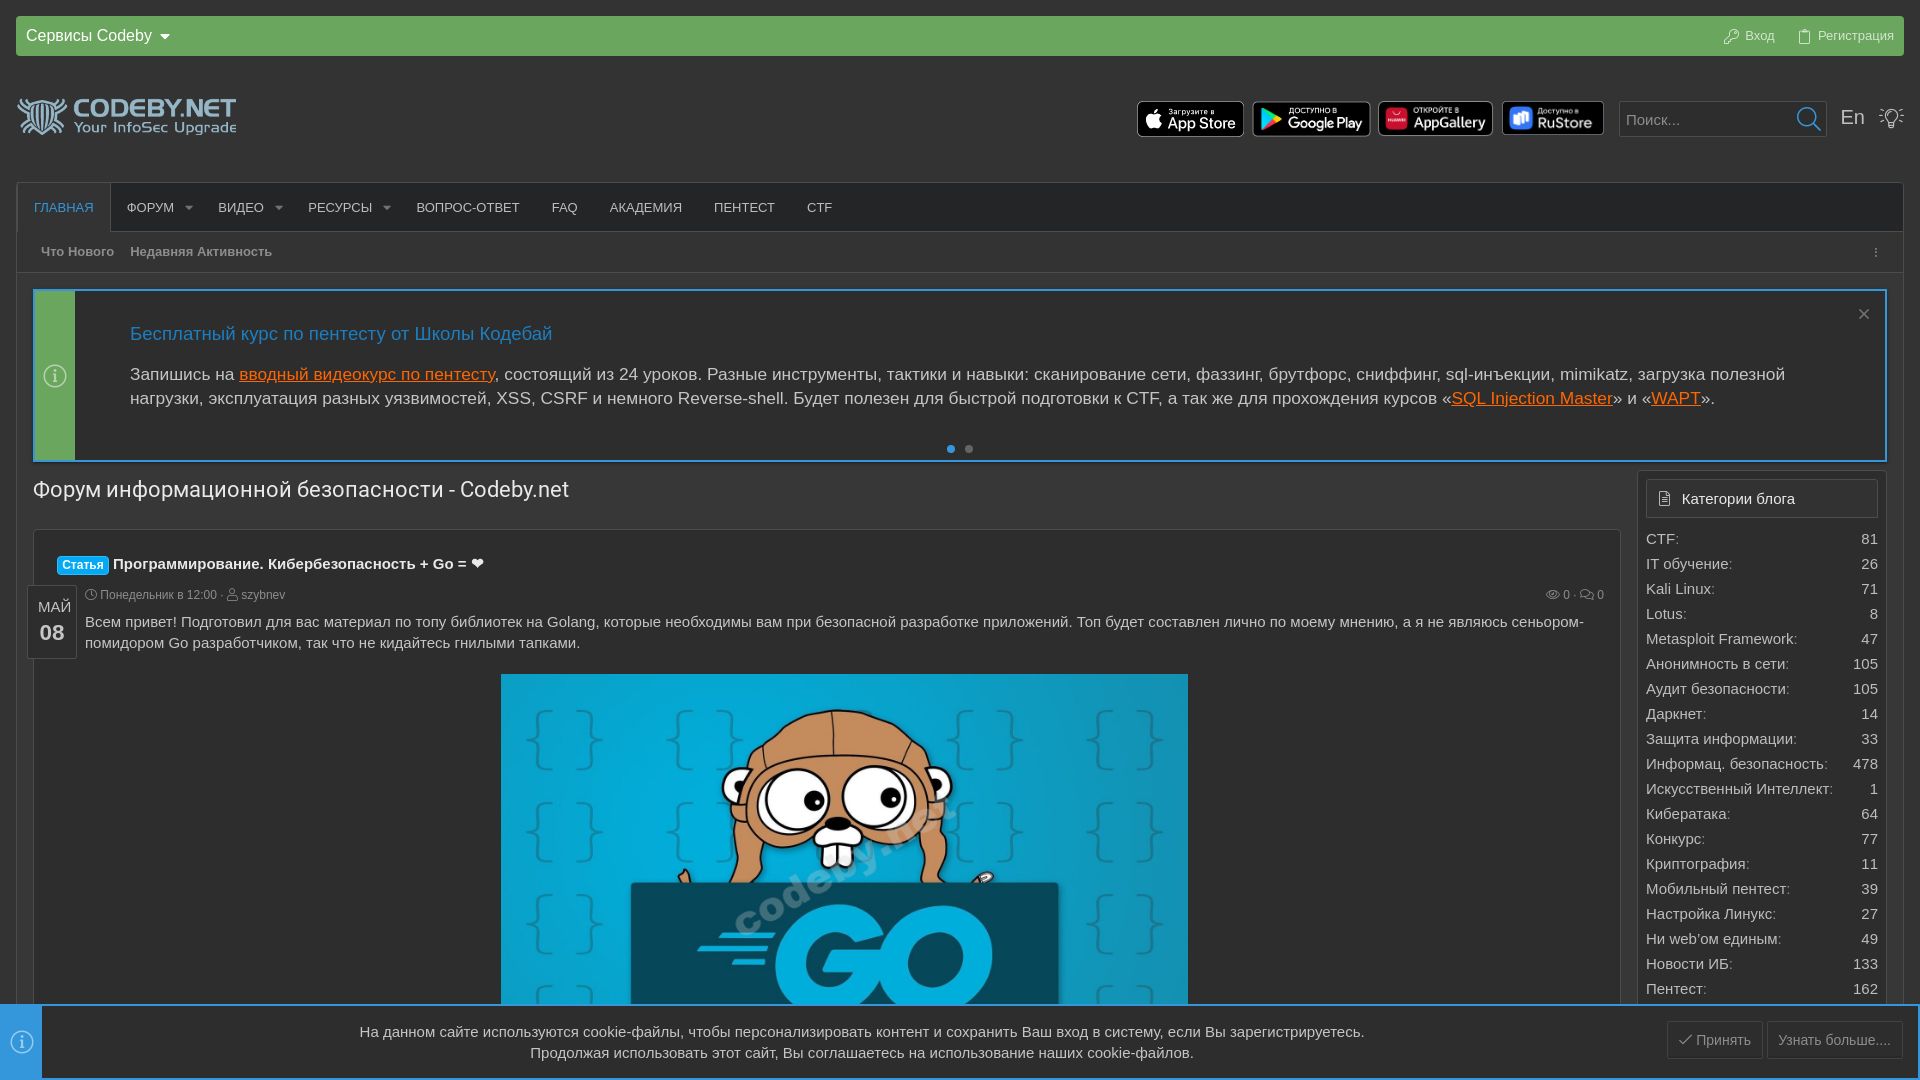The image size is (1920, 1080).
Task: Open the article Программирование. Кибербезопасность + Go
Action: 298,564
